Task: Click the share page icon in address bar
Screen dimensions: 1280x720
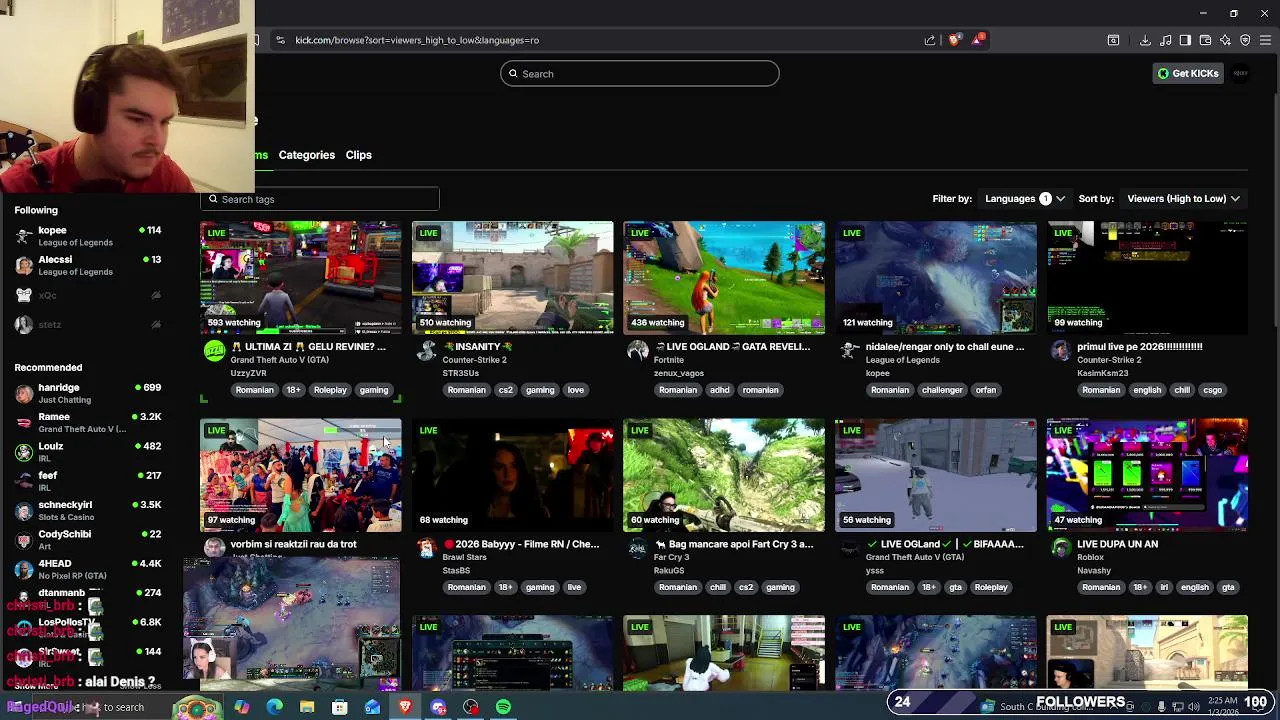Action: pos(930,40)
